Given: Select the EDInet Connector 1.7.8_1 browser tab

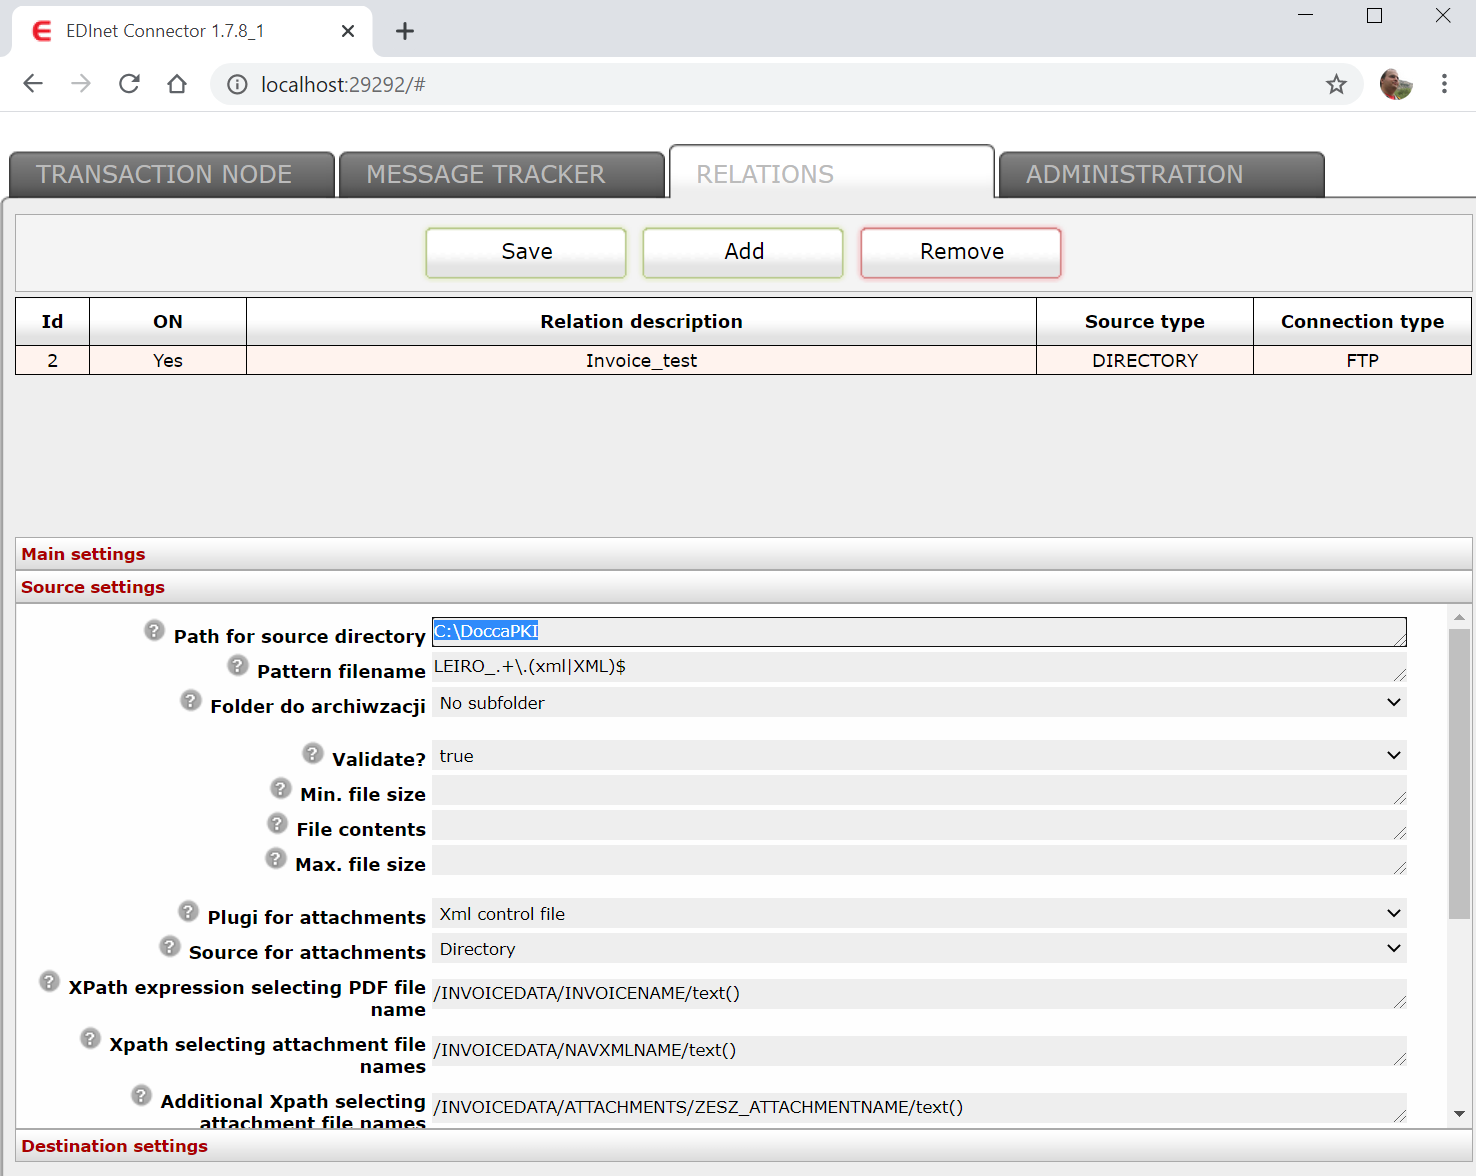Looking at the screenshot, I should pyautogui.click(x=193, y=31).
